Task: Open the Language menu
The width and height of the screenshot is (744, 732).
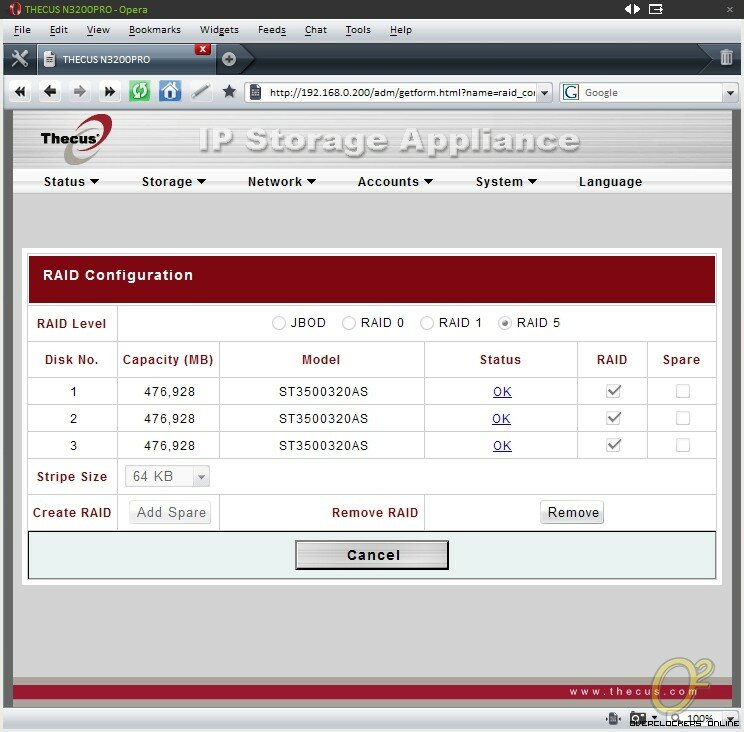Action: pos(610,182)
